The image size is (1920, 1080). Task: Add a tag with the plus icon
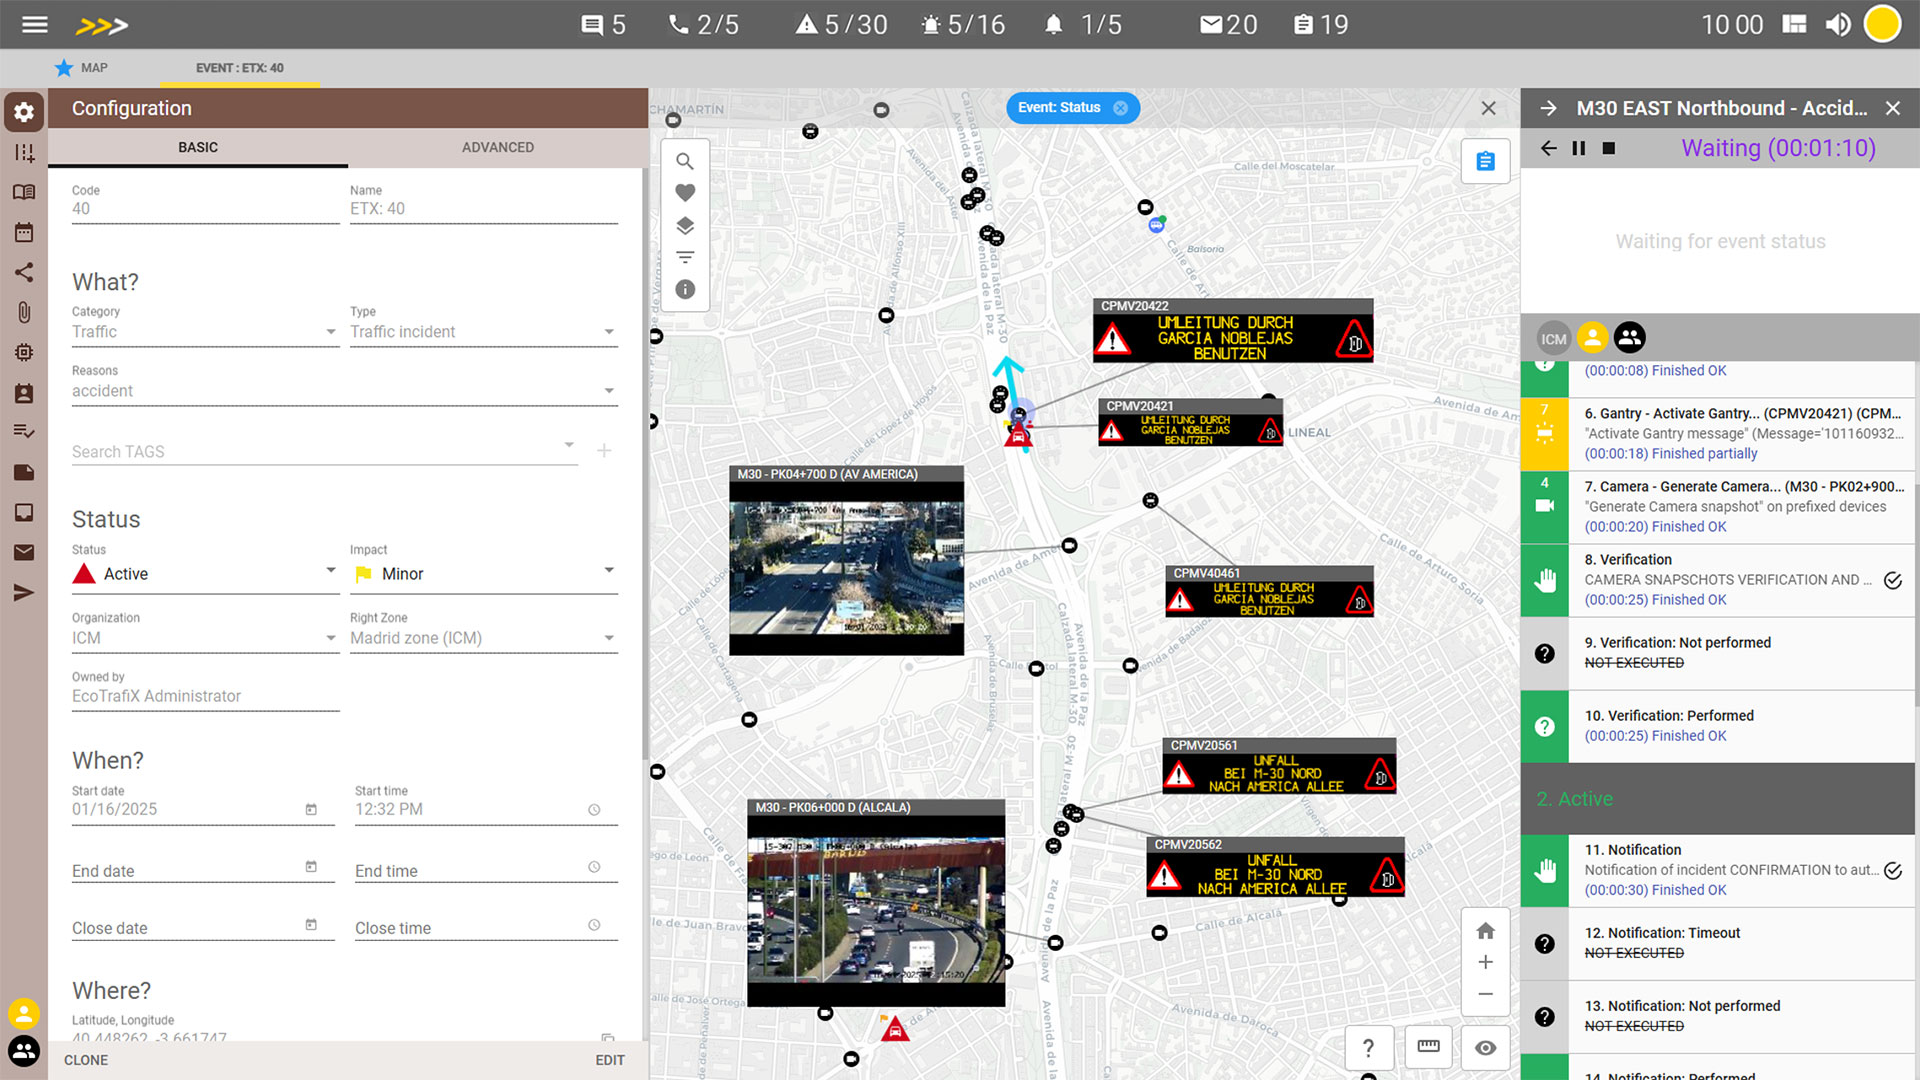(x=604, y=451)
